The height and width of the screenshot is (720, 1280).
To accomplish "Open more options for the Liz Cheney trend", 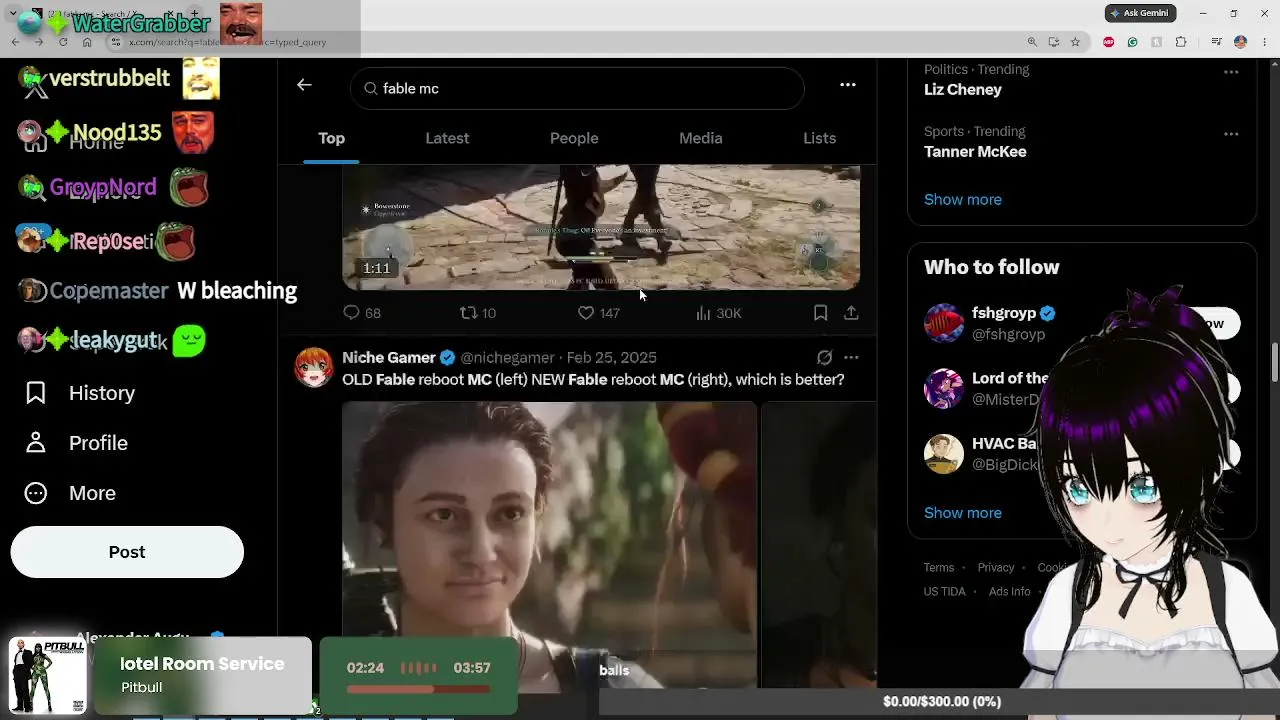I will (x=1231, y=72).
